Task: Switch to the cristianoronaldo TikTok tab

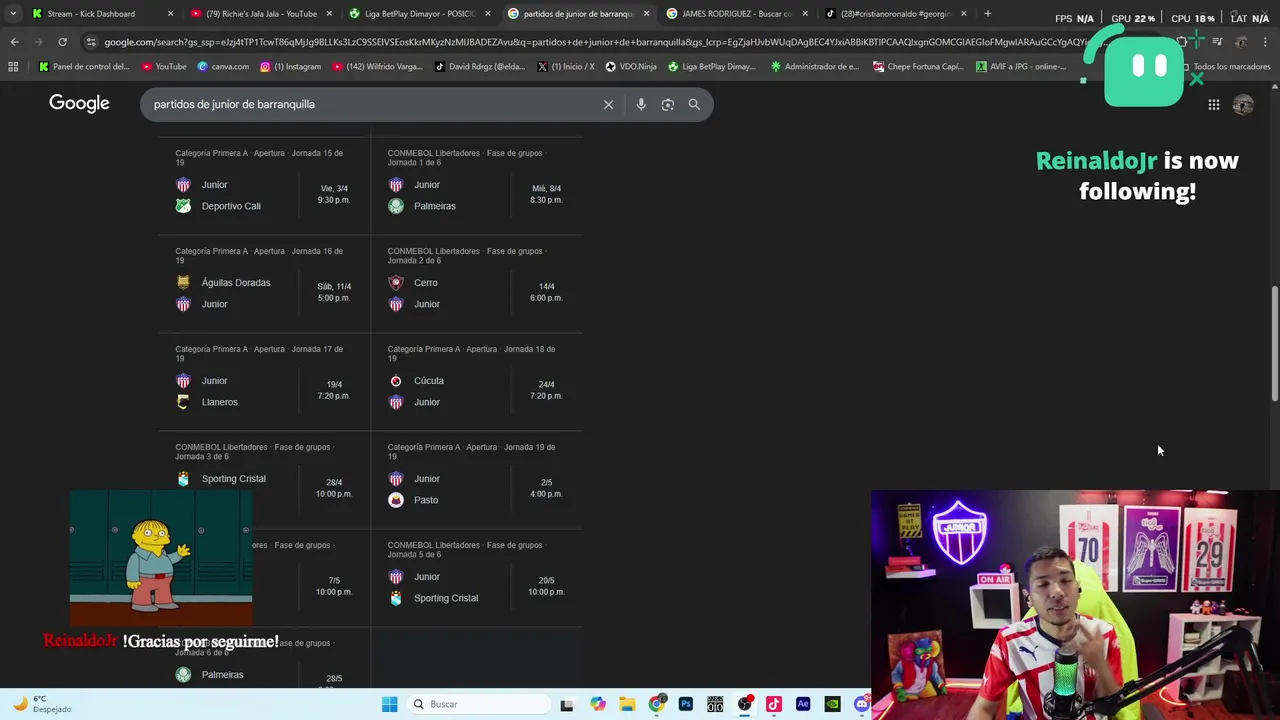Action: pos(895,13)
